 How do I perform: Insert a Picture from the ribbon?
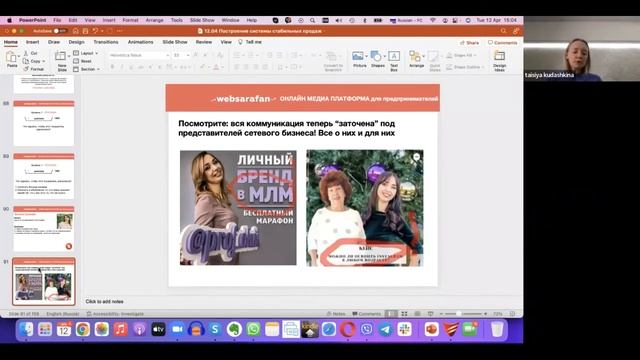tap(358, 56)
